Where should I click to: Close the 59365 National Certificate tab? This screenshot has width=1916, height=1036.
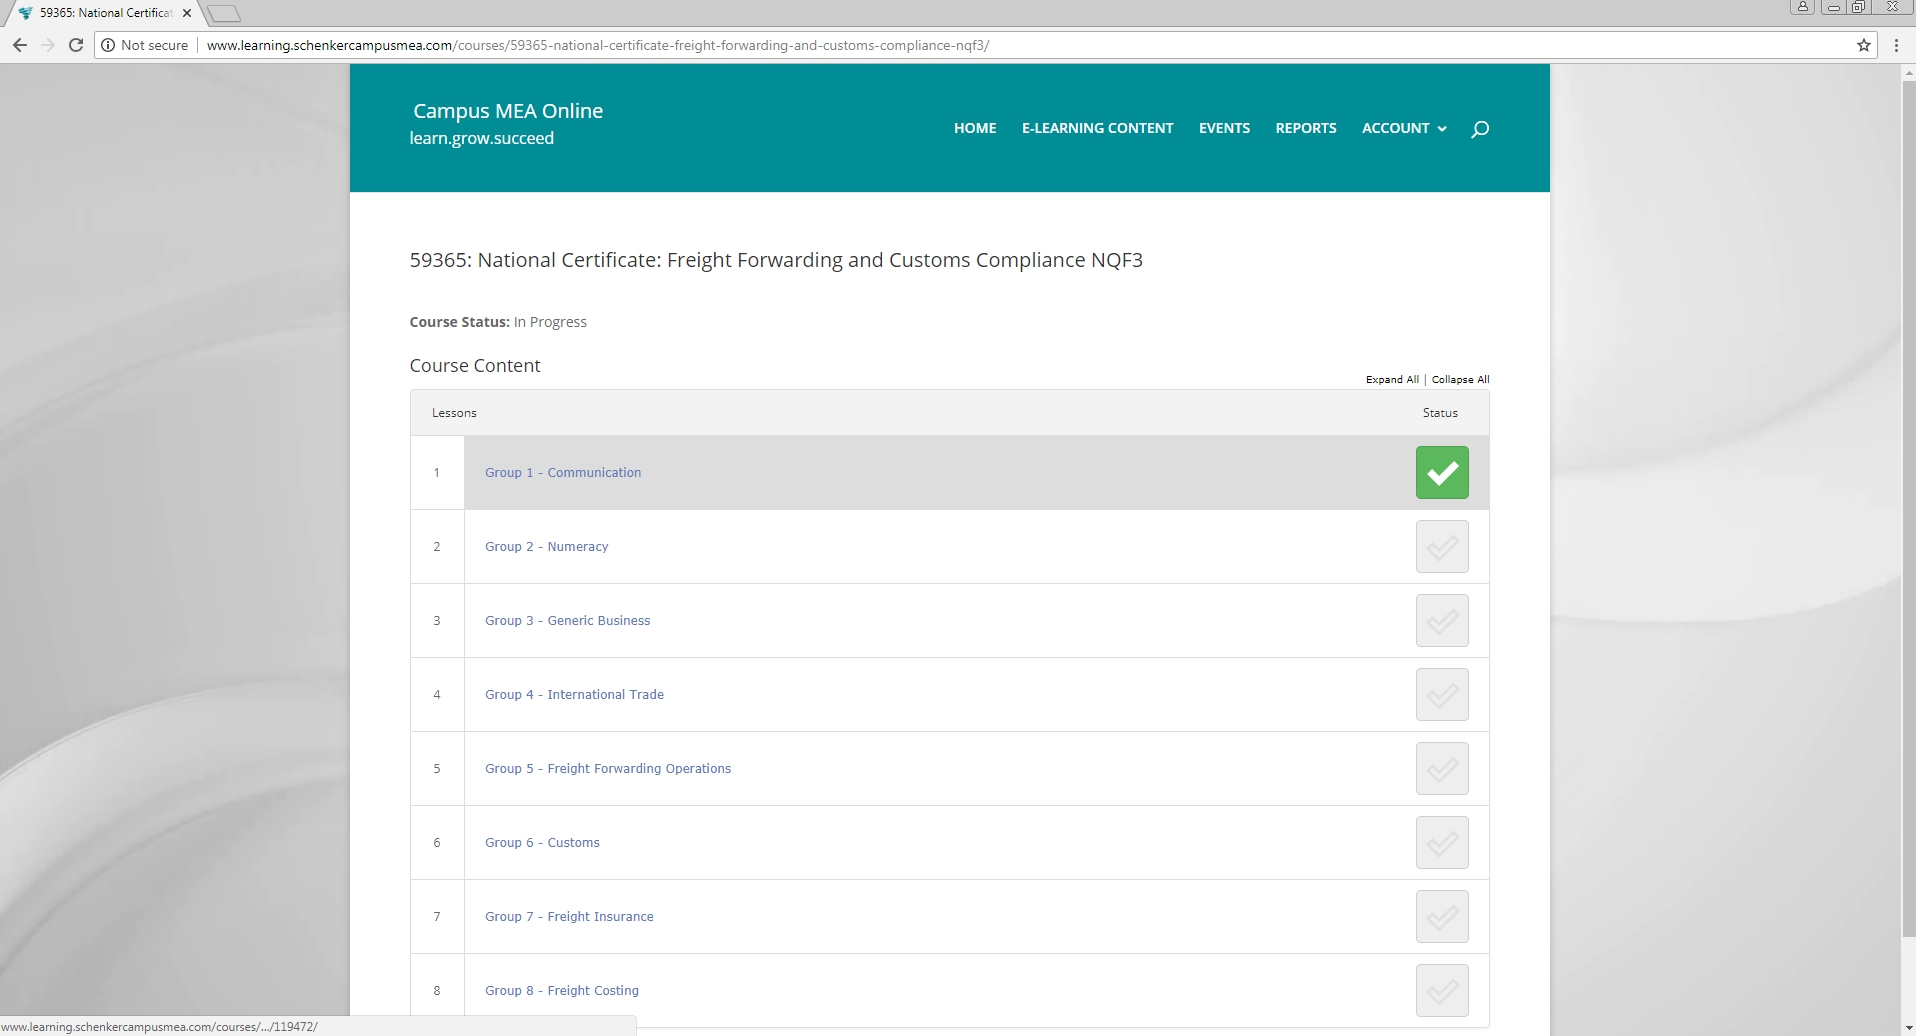[x=187, y=13]
